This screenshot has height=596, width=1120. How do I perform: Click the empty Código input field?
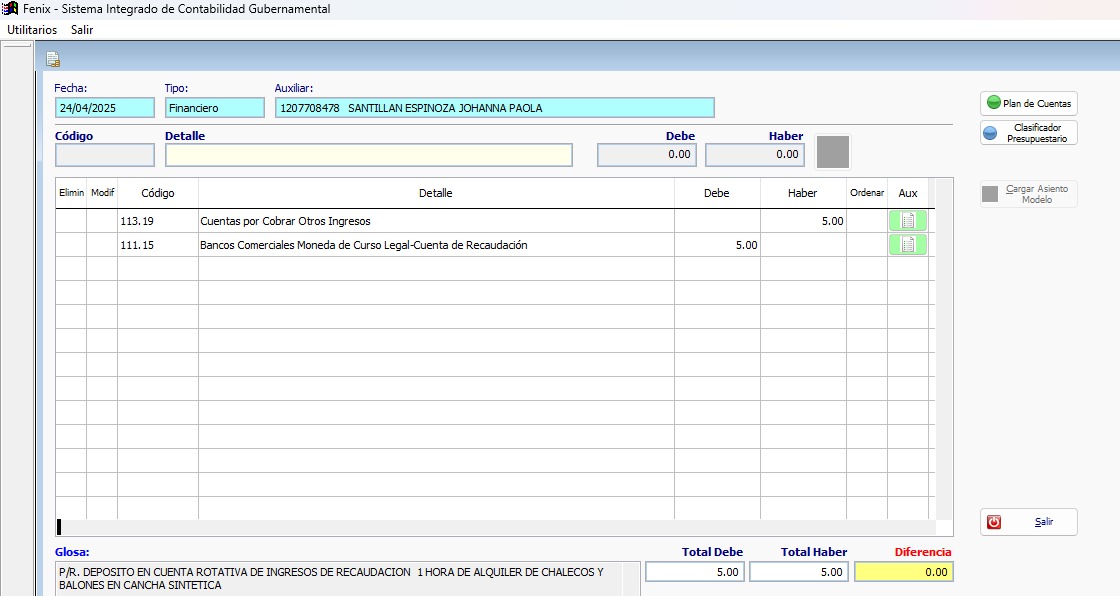point(105,155)
